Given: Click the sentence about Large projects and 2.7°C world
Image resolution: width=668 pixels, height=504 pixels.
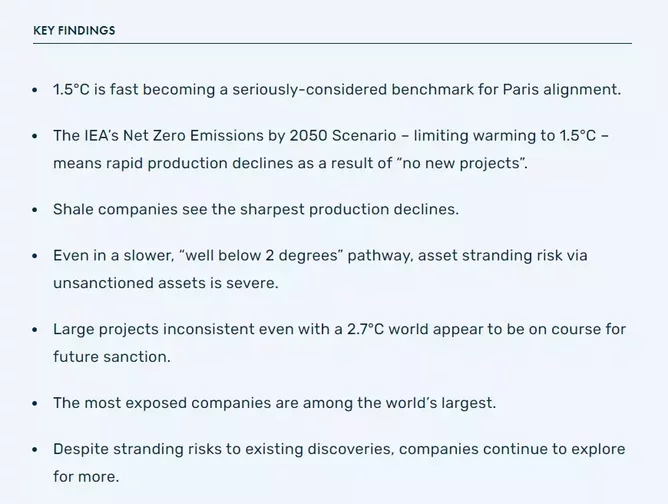Looking at the screenshot, I should coord(339,343).
